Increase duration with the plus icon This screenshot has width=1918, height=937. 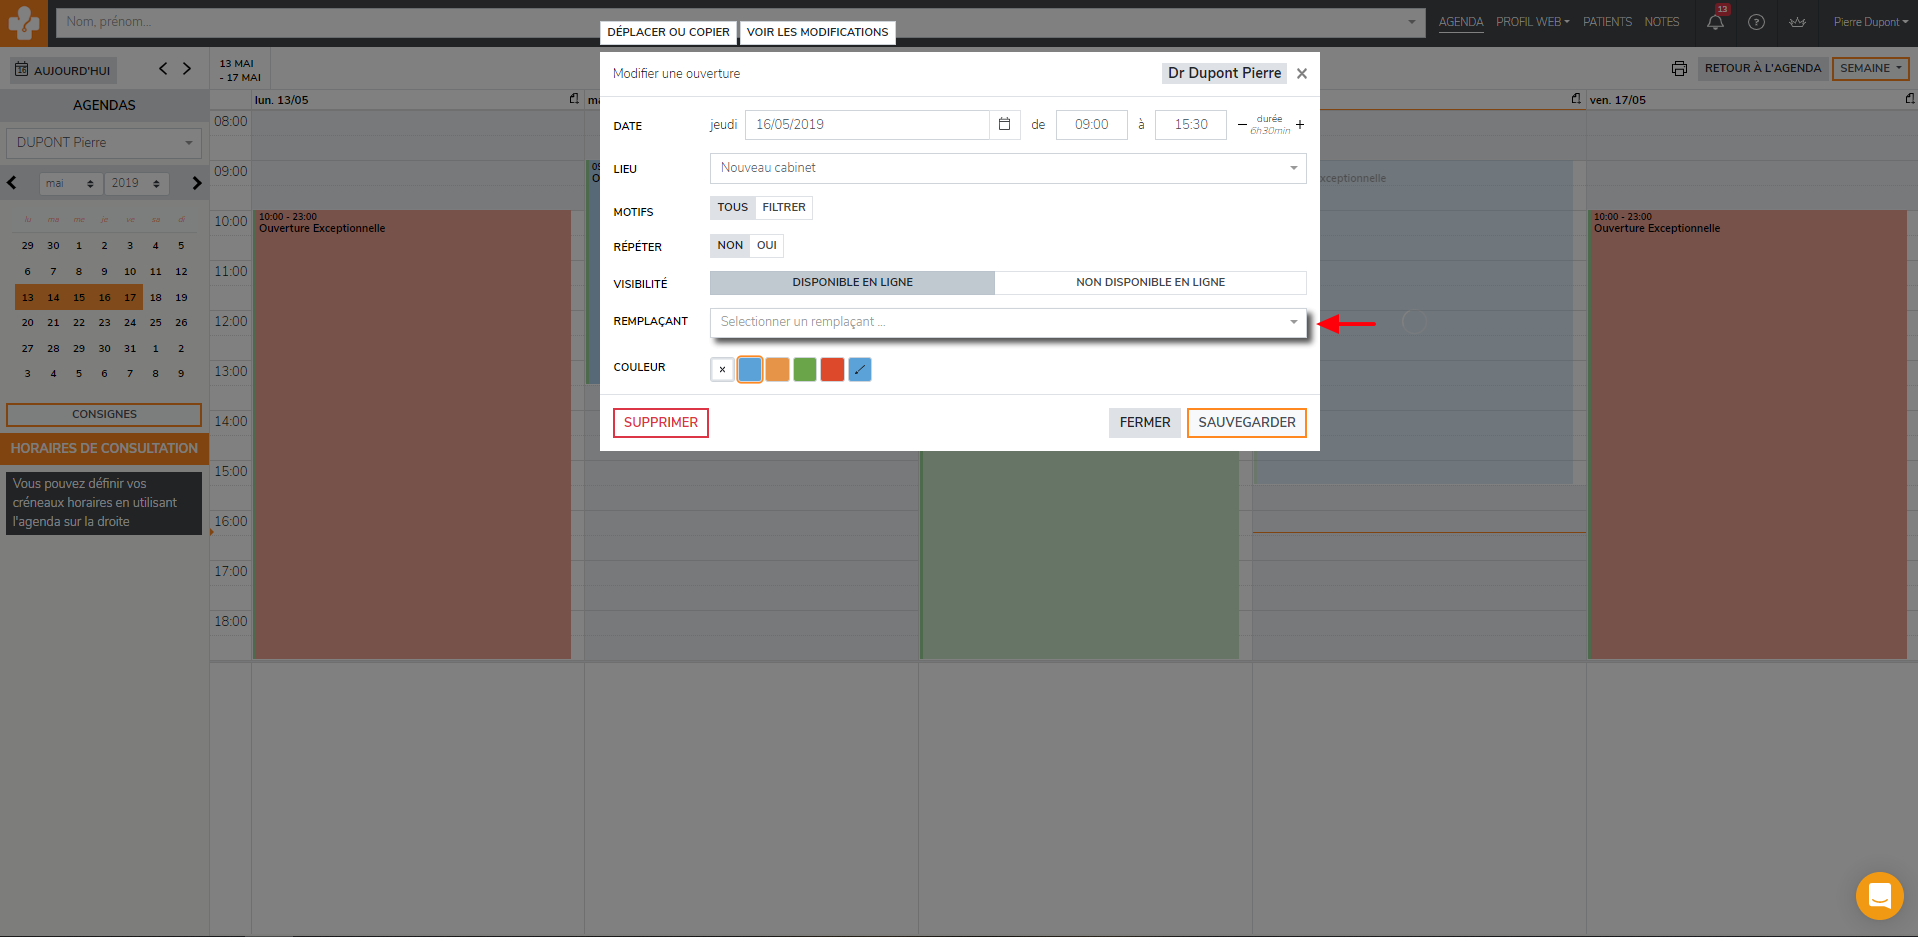point(1300,125)
